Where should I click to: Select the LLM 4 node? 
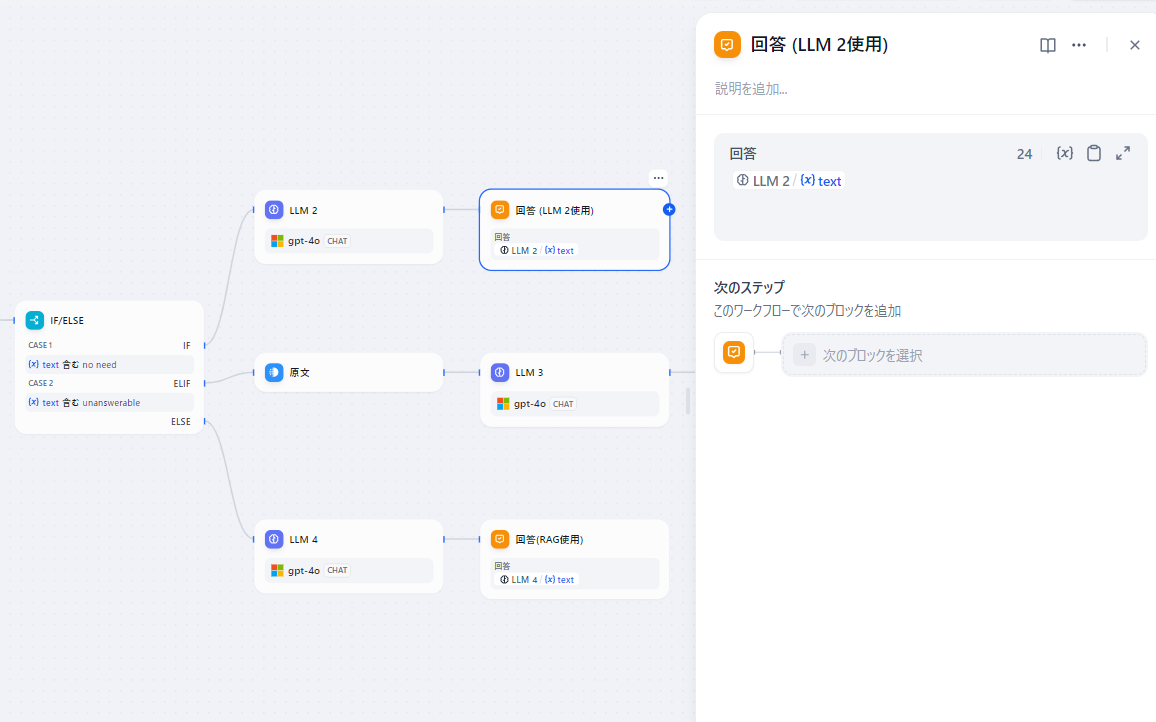pos(349,557)
